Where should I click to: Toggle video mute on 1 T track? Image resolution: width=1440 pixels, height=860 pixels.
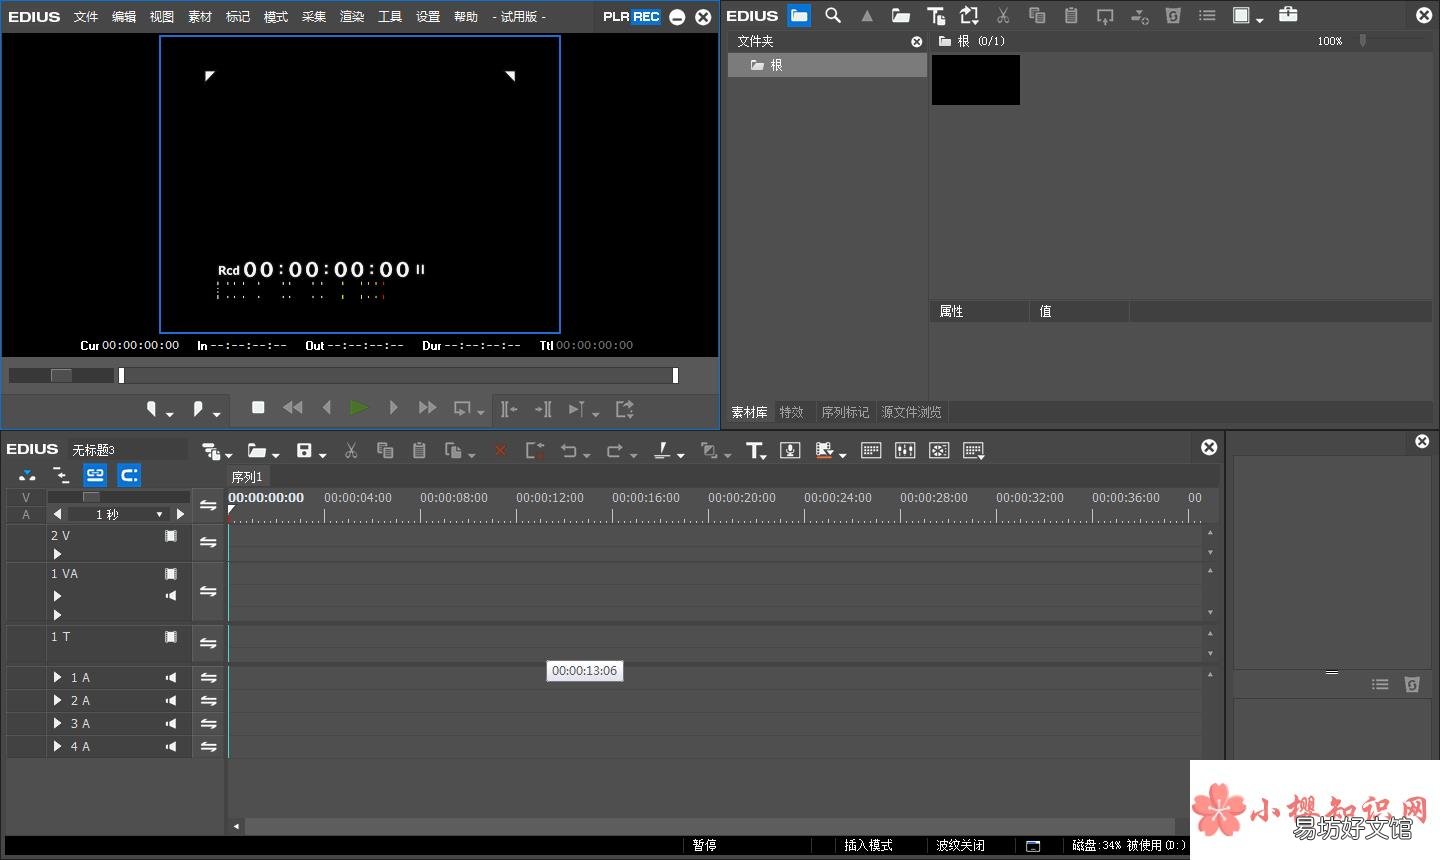click(171, 637)
